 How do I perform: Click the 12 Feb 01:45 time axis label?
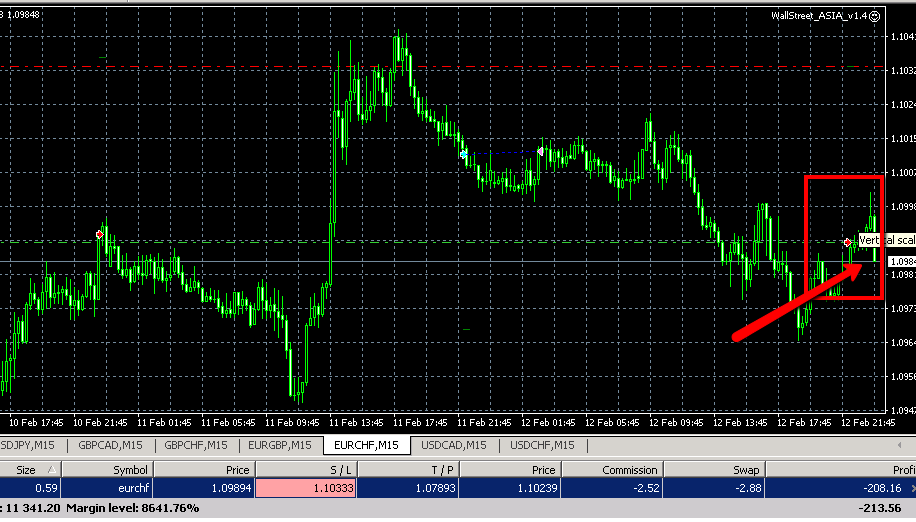(548, 423)
